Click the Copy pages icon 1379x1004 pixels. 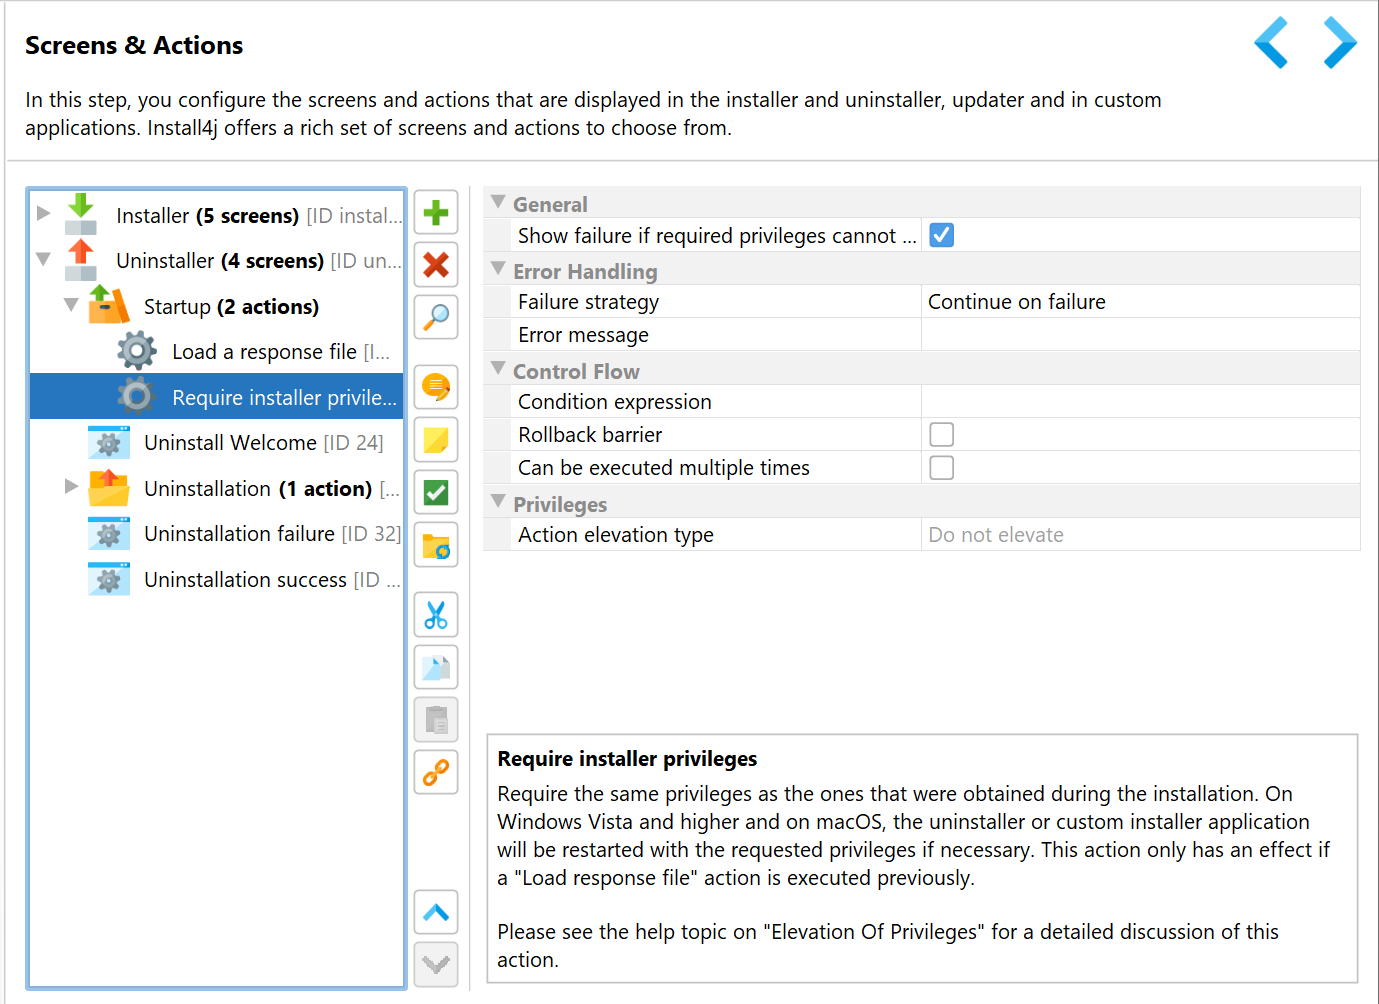[436, 667]
